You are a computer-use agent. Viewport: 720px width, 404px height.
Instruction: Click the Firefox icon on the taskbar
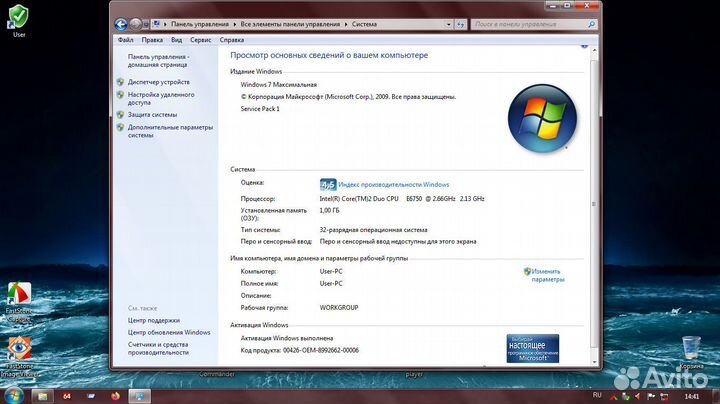[x=115, y=396]
